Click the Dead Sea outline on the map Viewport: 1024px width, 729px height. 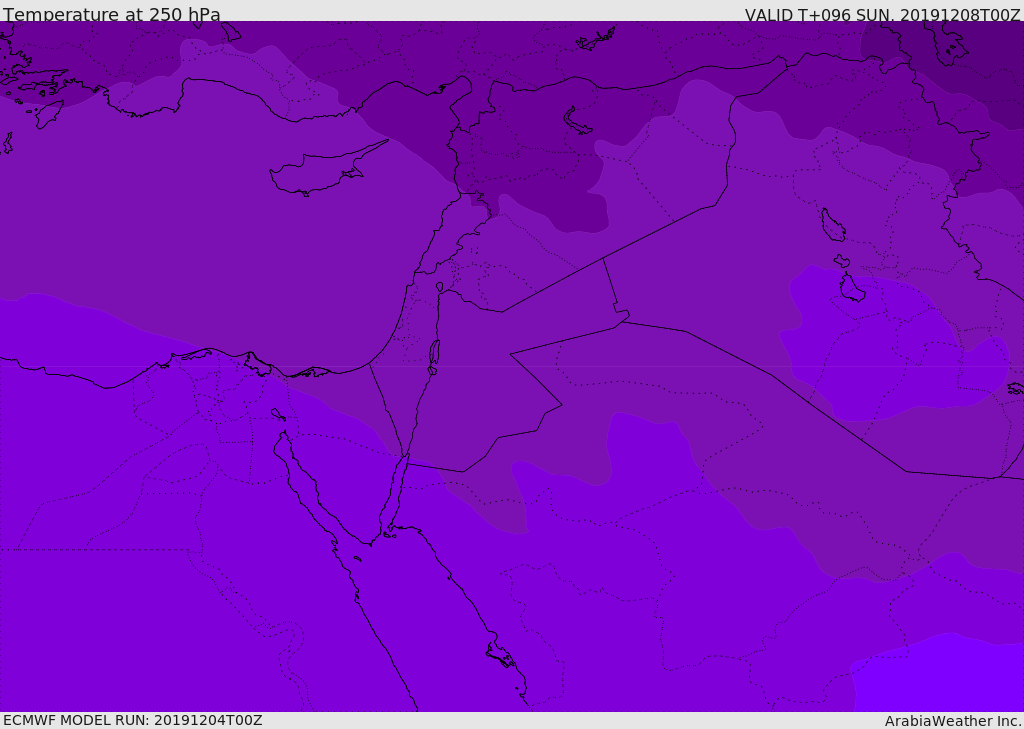point(434,357)
